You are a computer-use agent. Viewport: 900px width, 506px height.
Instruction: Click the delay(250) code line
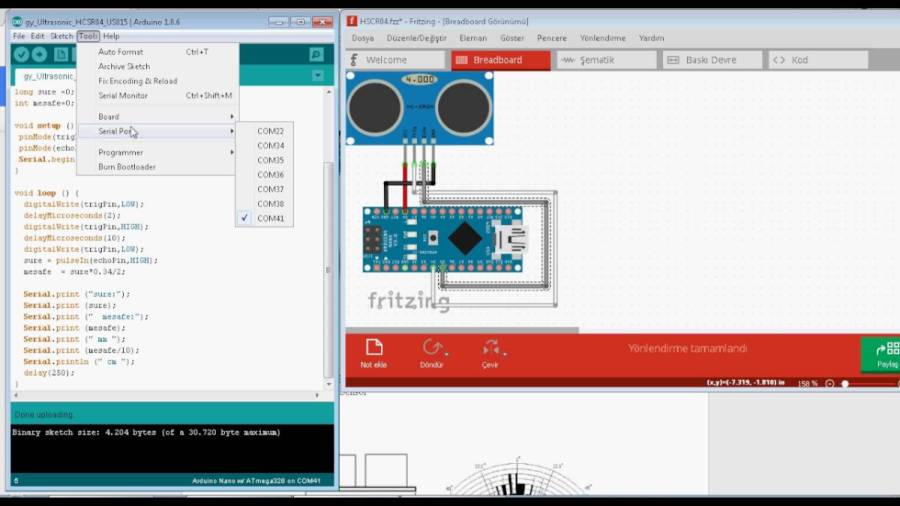(49, 373)
